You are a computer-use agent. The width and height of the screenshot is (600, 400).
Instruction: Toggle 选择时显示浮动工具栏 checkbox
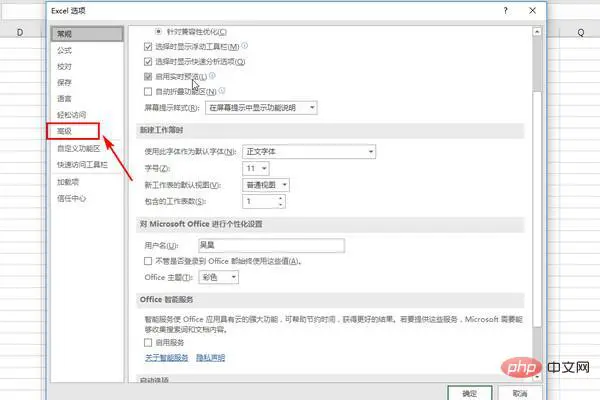[148, 47]
